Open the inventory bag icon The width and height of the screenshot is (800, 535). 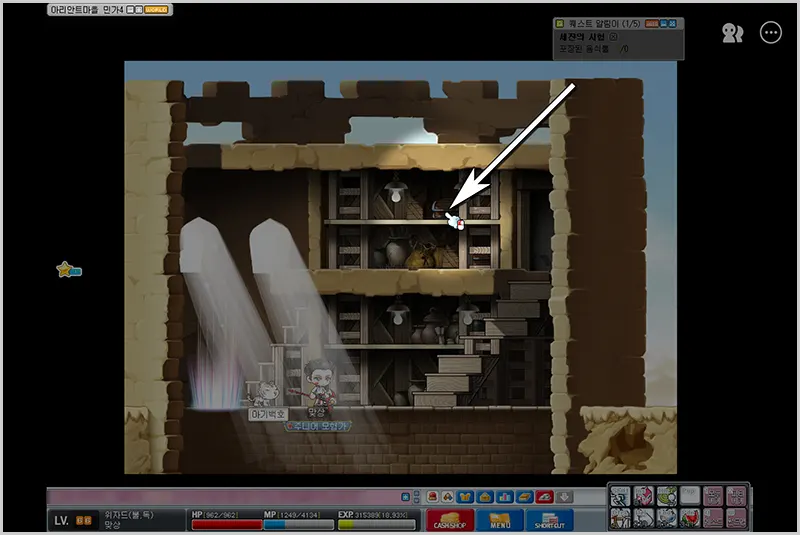tap(485, 497)
